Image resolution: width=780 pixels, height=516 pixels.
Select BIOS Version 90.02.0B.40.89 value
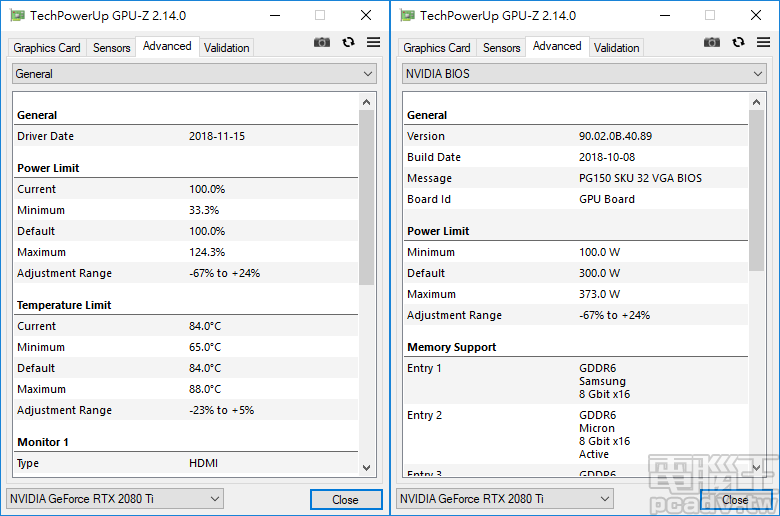tap(615, 136)
